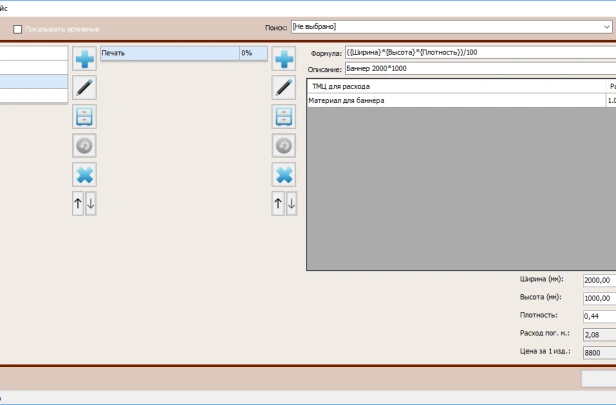Click the blue X delete icon left of Печать list
This screenshot has height=405, width=616.
pos(85,175)
